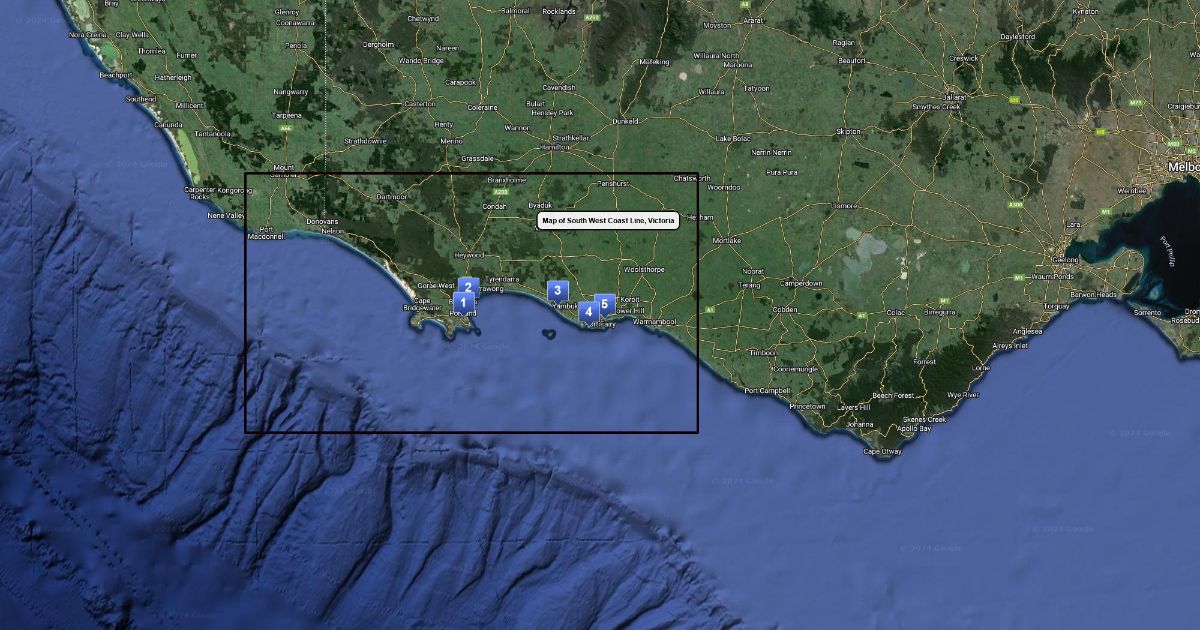Click the A66 road shield near Tarpeena
The height and width of the screenshot is (630, 1200).
(287, 128)
